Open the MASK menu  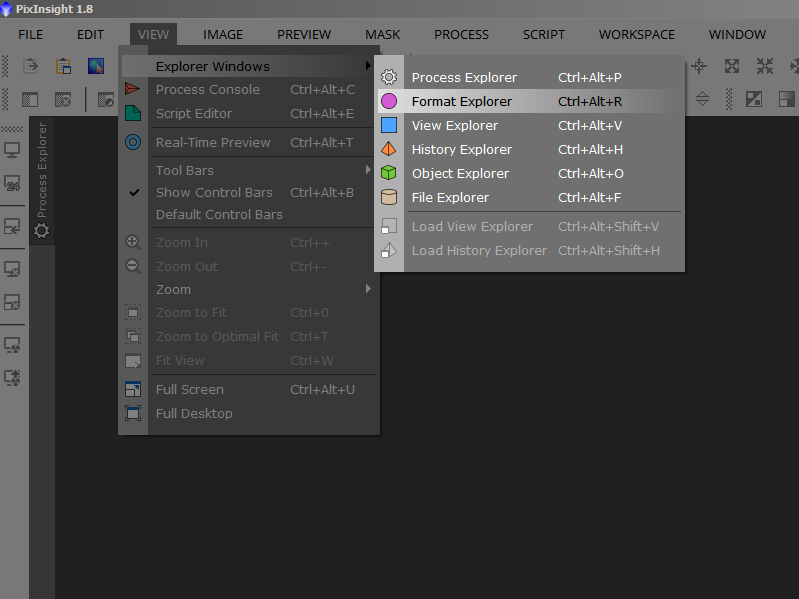(x=383, y=35)
